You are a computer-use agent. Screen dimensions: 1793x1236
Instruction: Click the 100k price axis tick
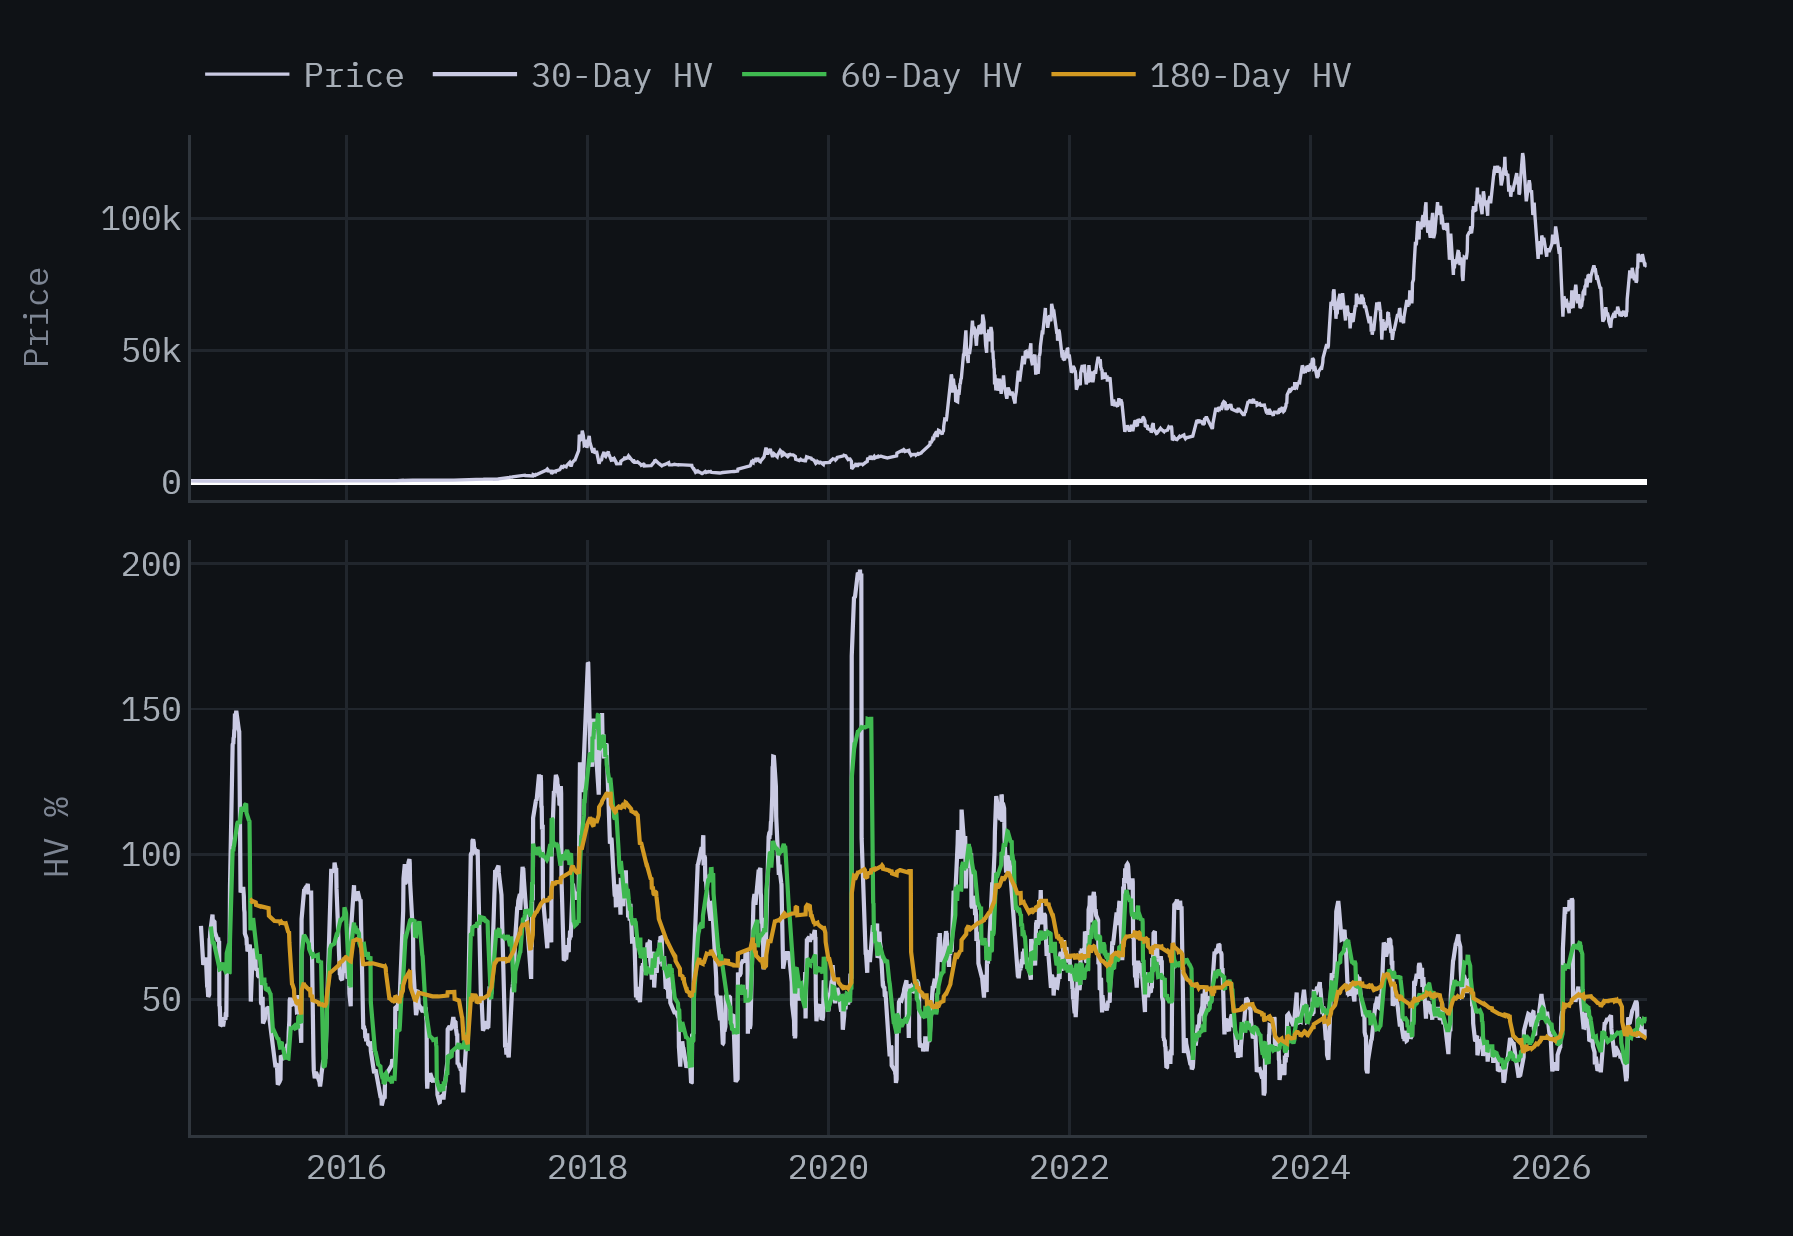tap(141, 219)
